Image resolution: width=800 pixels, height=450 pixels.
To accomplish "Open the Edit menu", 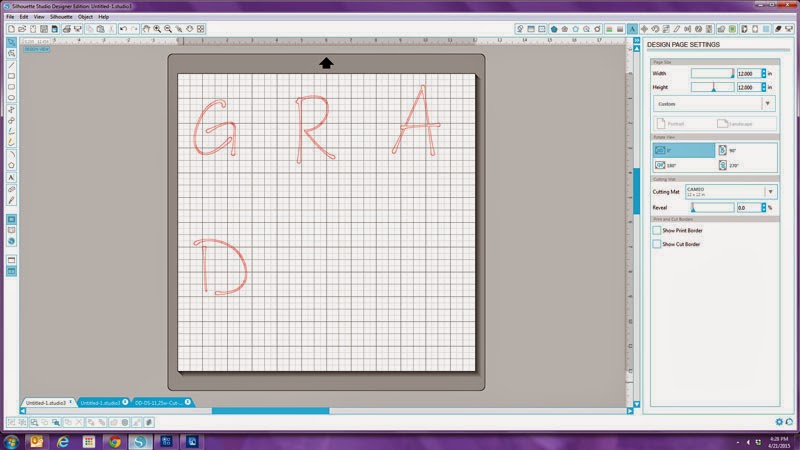I will pyautogui.click(x=24, y=17).
